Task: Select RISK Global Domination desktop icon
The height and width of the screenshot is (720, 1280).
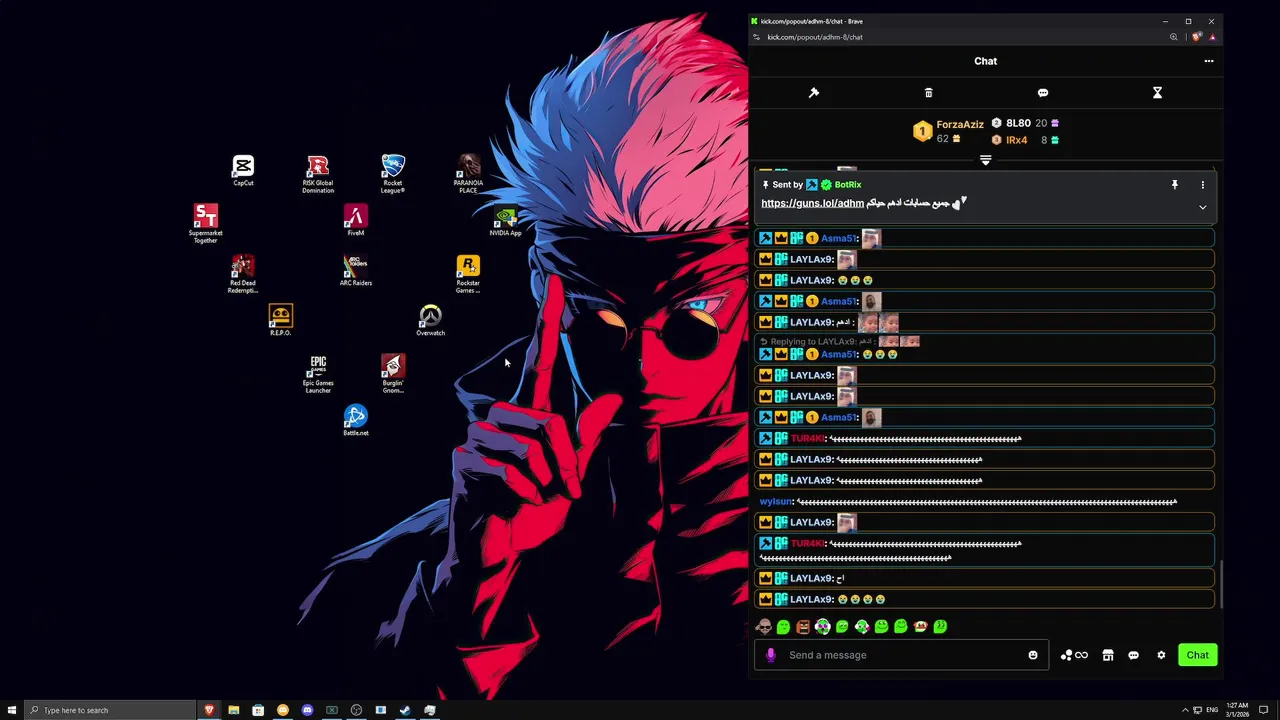Action: [x=318, y=174]
